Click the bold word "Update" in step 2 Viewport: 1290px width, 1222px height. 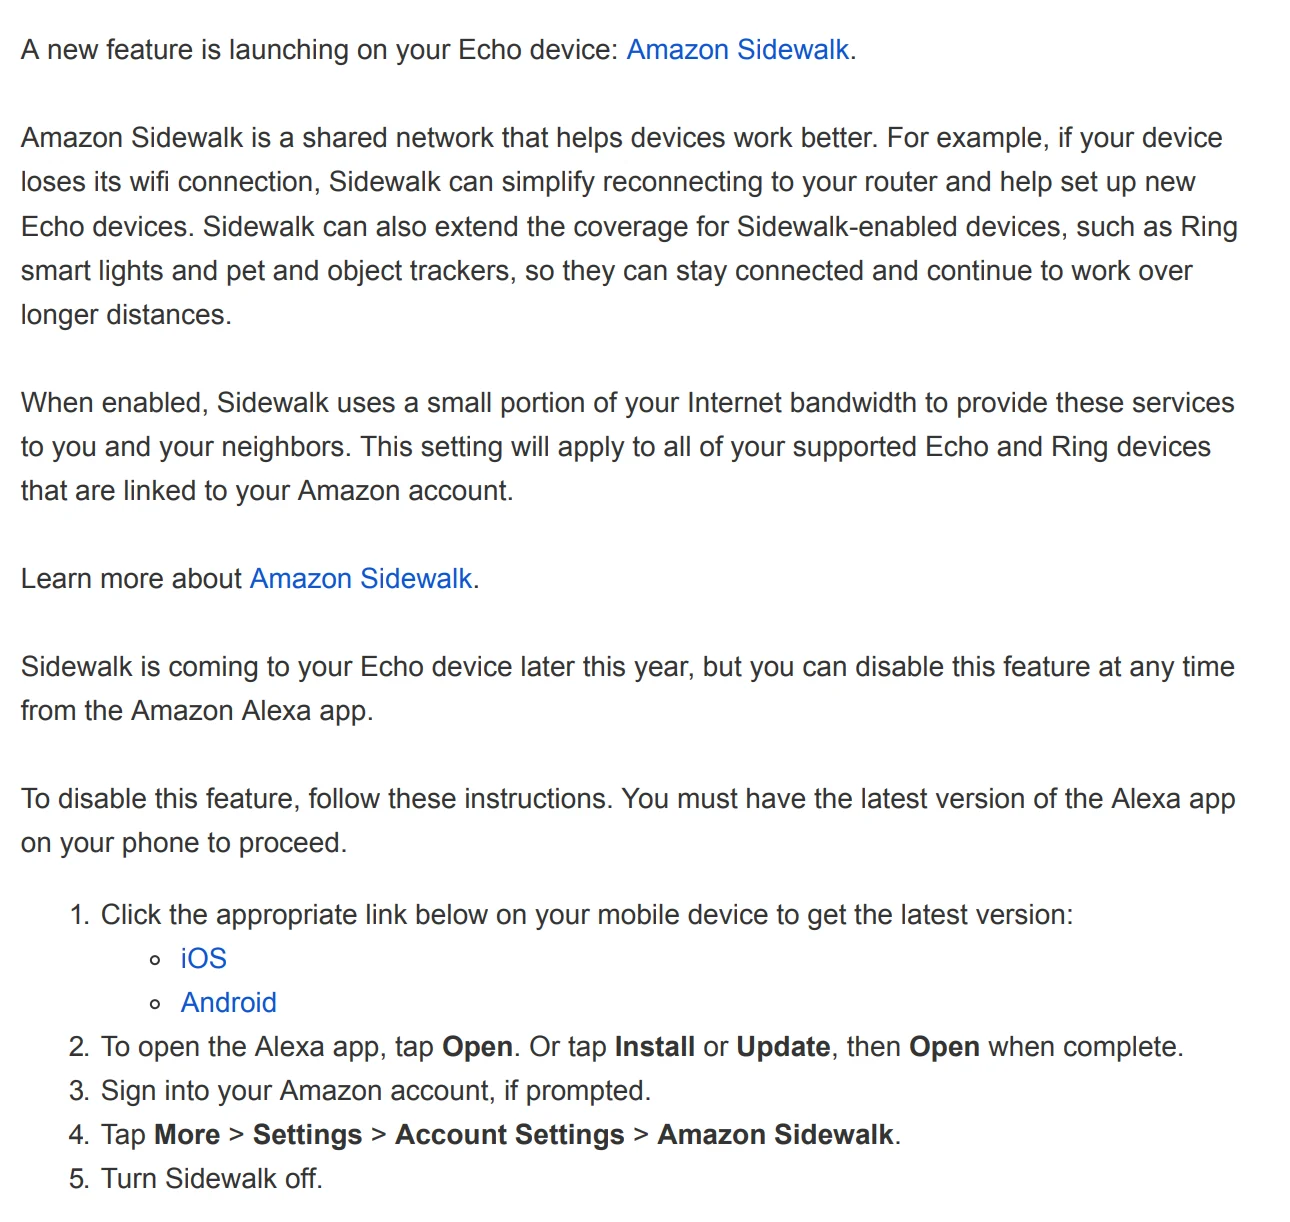[x=783, y=1047]
